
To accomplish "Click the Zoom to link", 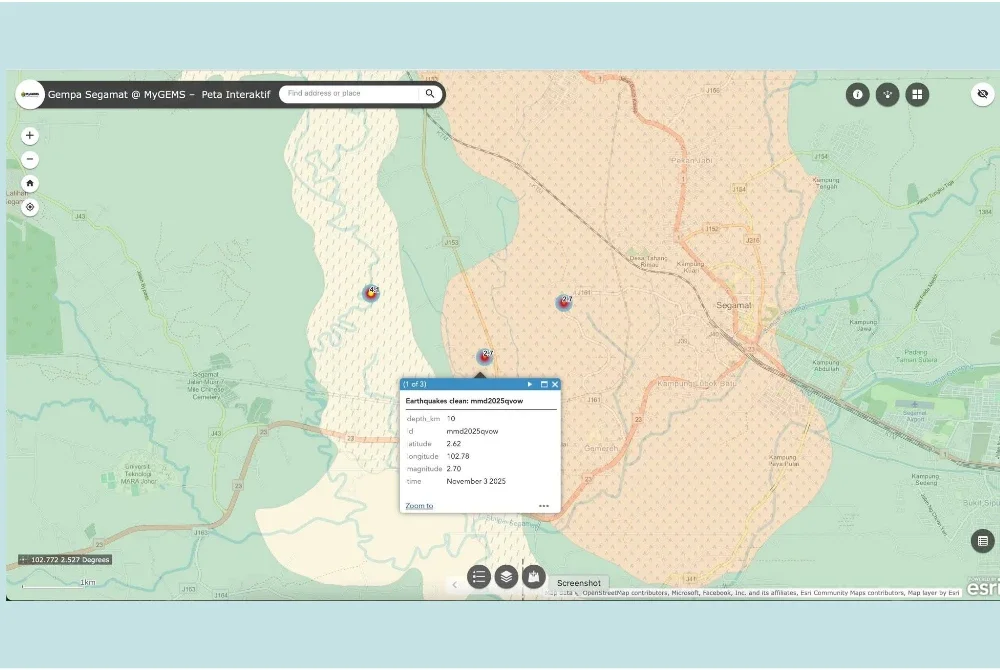I will 419,506.
